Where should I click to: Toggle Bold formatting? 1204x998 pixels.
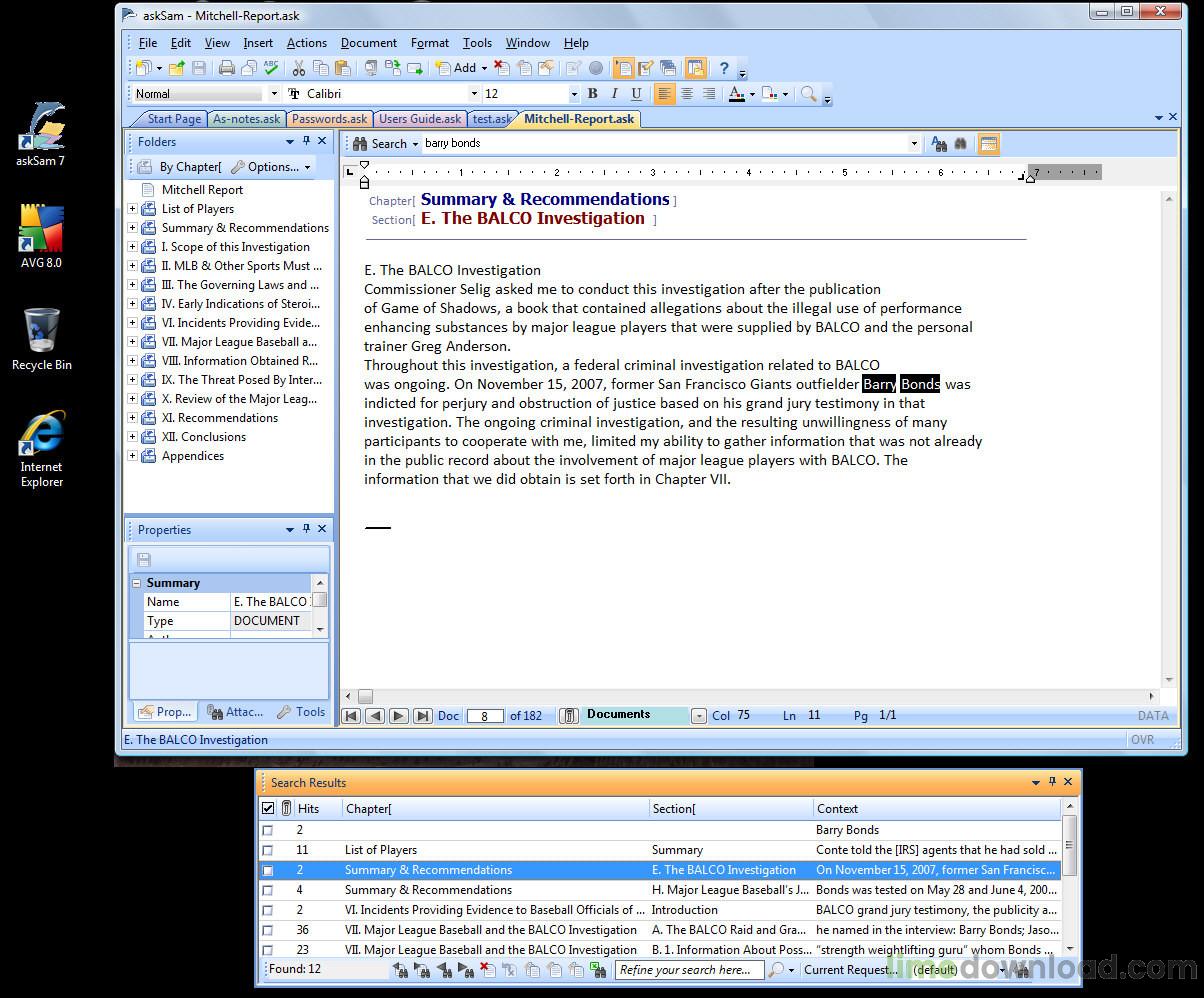pyautogui.click(x=592, y=94)
